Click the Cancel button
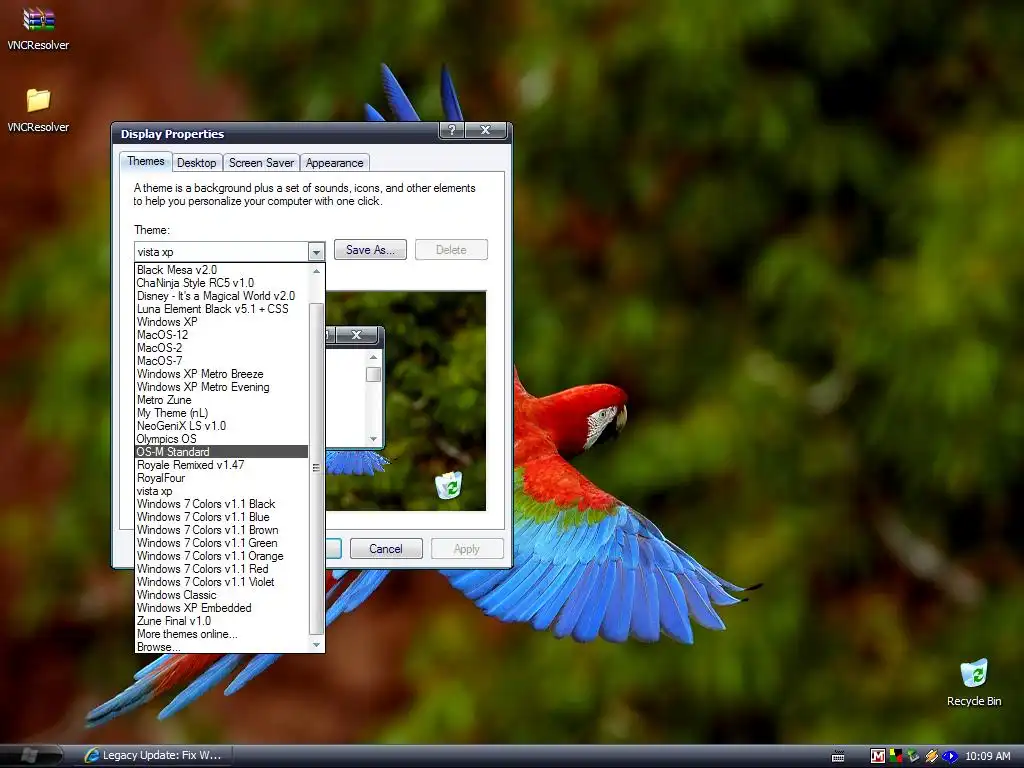Viewport: 1024px width, 768px height. pos(386,549)
